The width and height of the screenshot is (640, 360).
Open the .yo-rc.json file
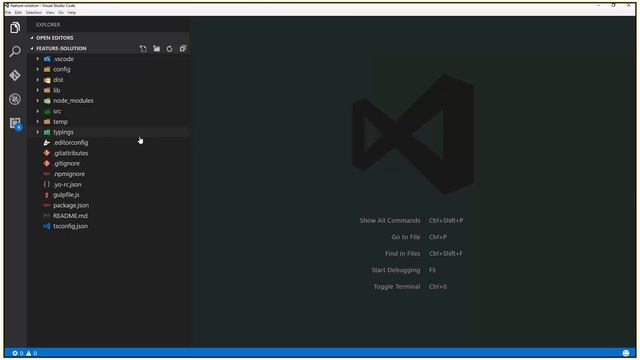(109, 184)
